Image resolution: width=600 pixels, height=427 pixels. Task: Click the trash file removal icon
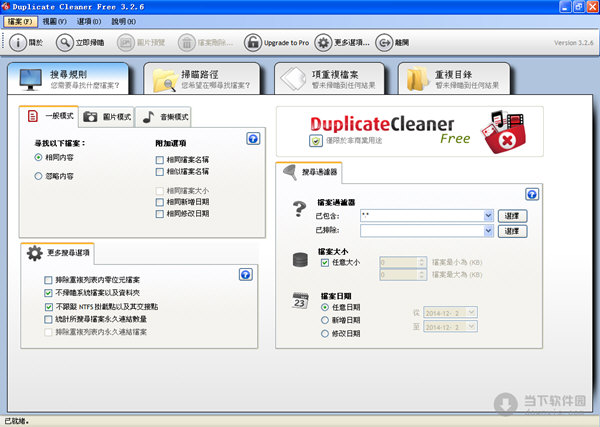coord(187,42)
